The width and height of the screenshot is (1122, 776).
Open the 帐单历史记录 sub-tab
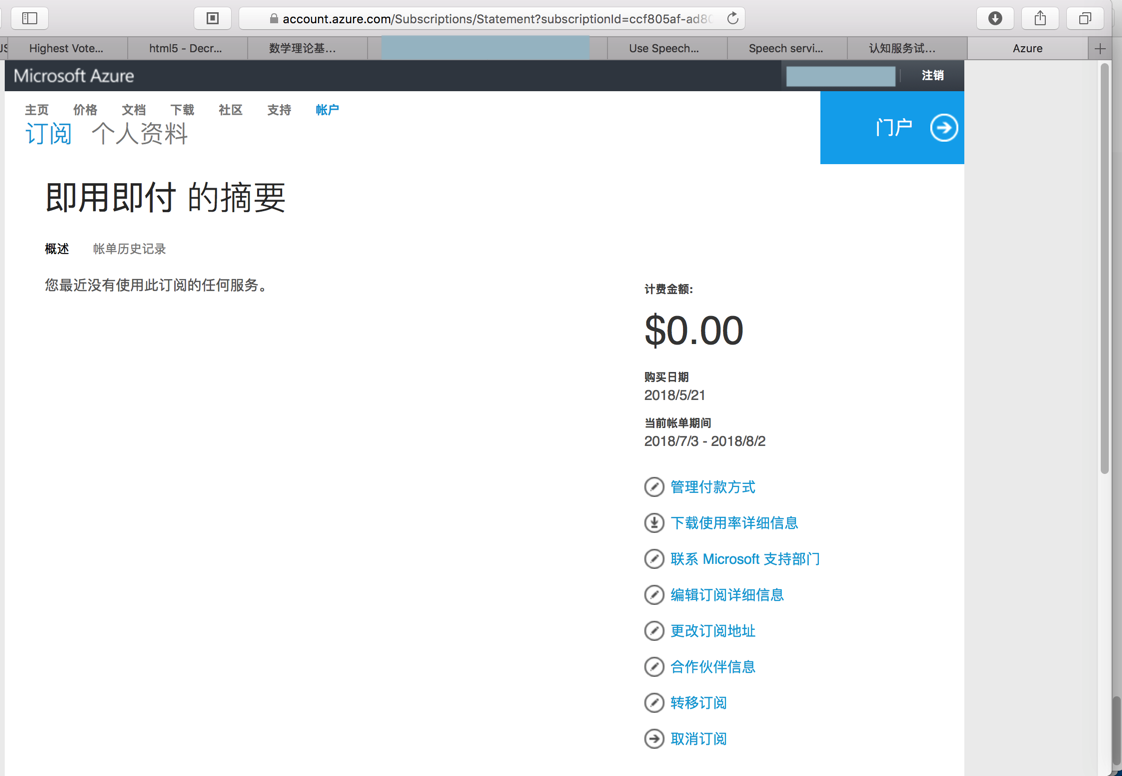point(130,249)
